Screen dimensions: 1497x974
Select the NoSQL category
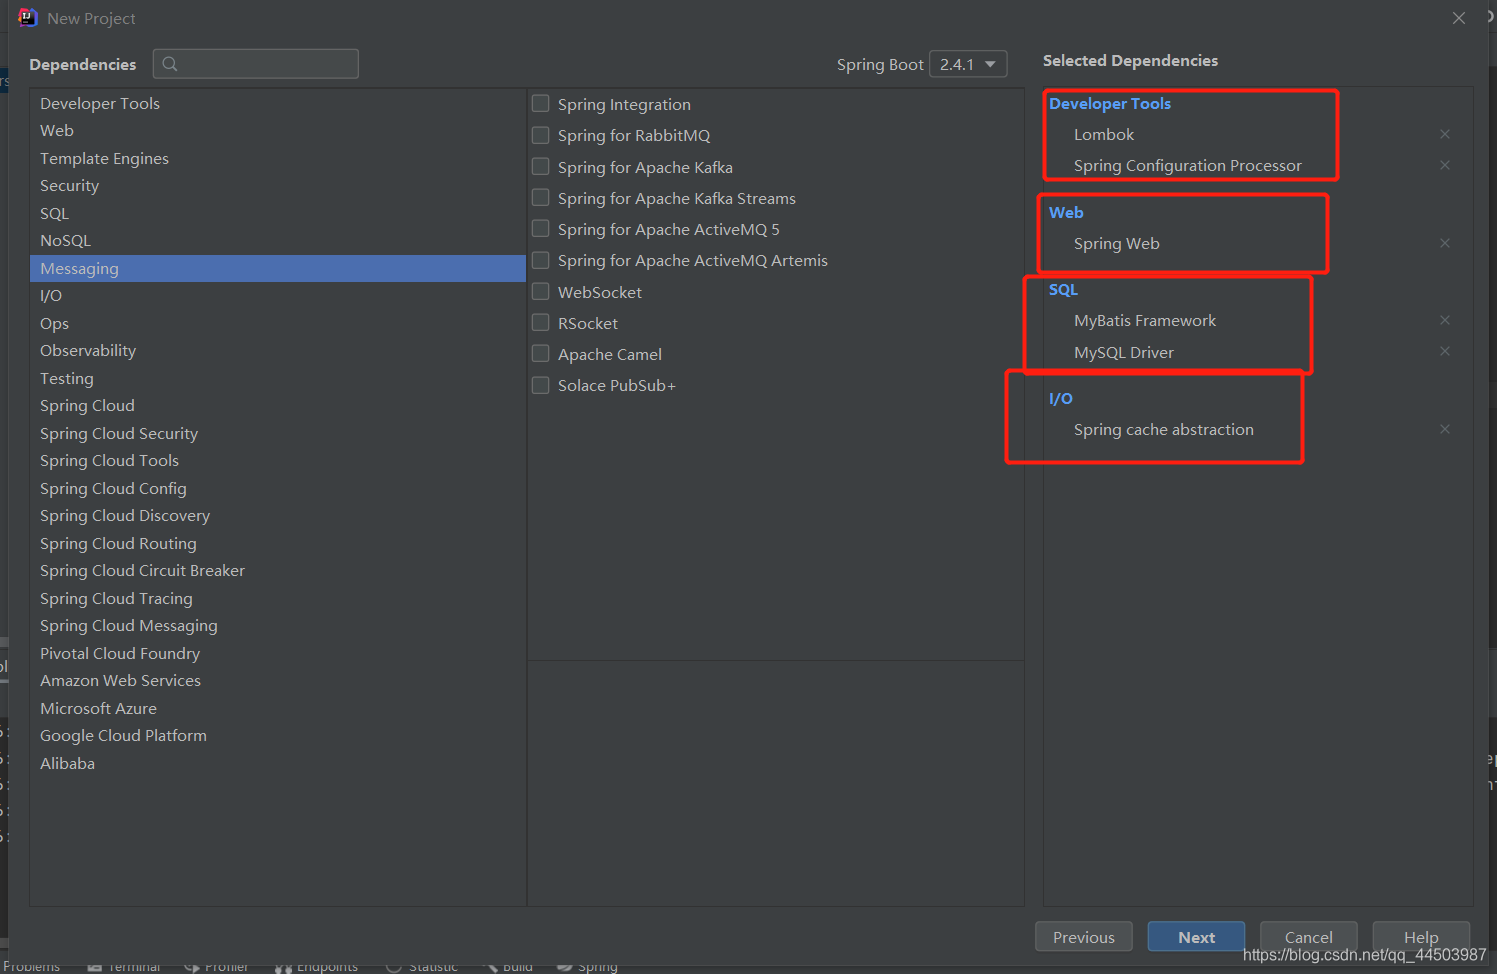pos(278,241)
